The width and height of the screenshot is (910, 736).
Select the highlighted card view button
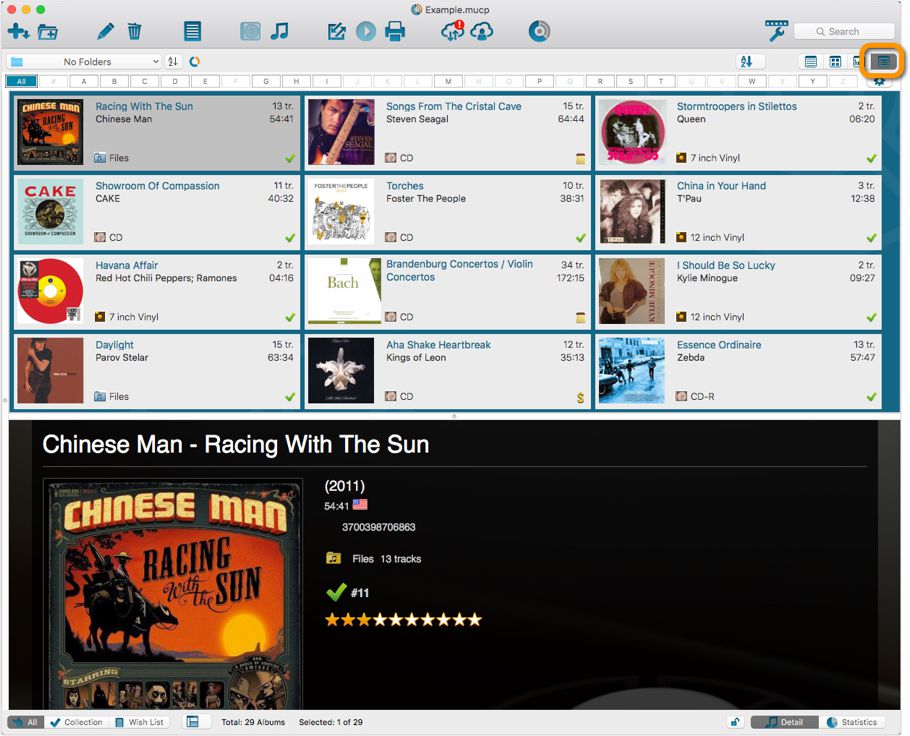point(883,62)
